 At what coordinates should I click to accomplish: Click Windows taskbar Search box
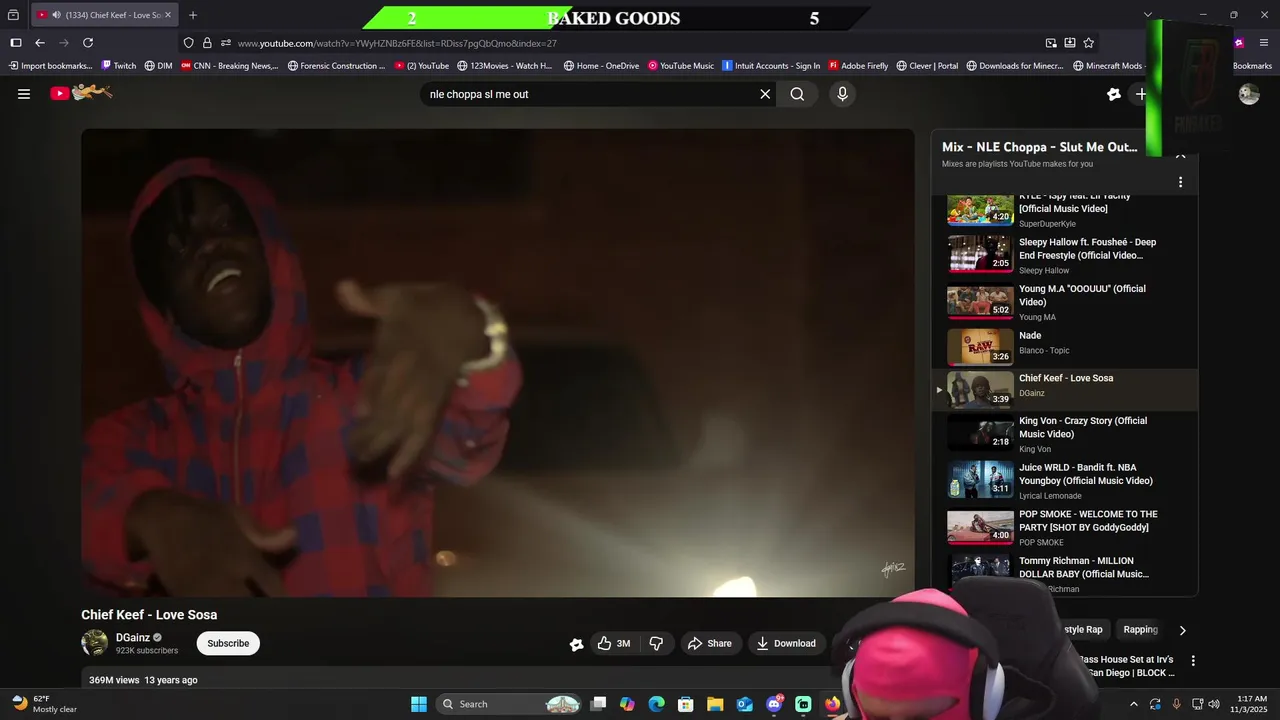pos(509,704)
